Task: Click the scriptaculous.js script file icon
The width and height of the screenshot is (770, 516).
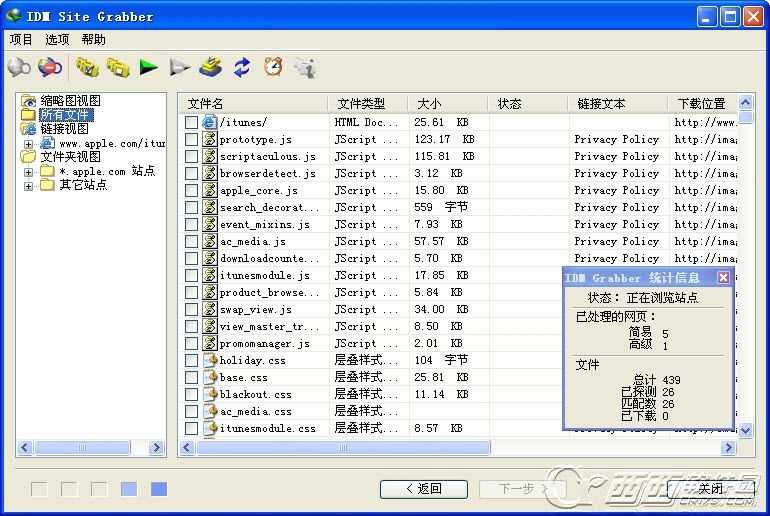Action: point(210,156)
